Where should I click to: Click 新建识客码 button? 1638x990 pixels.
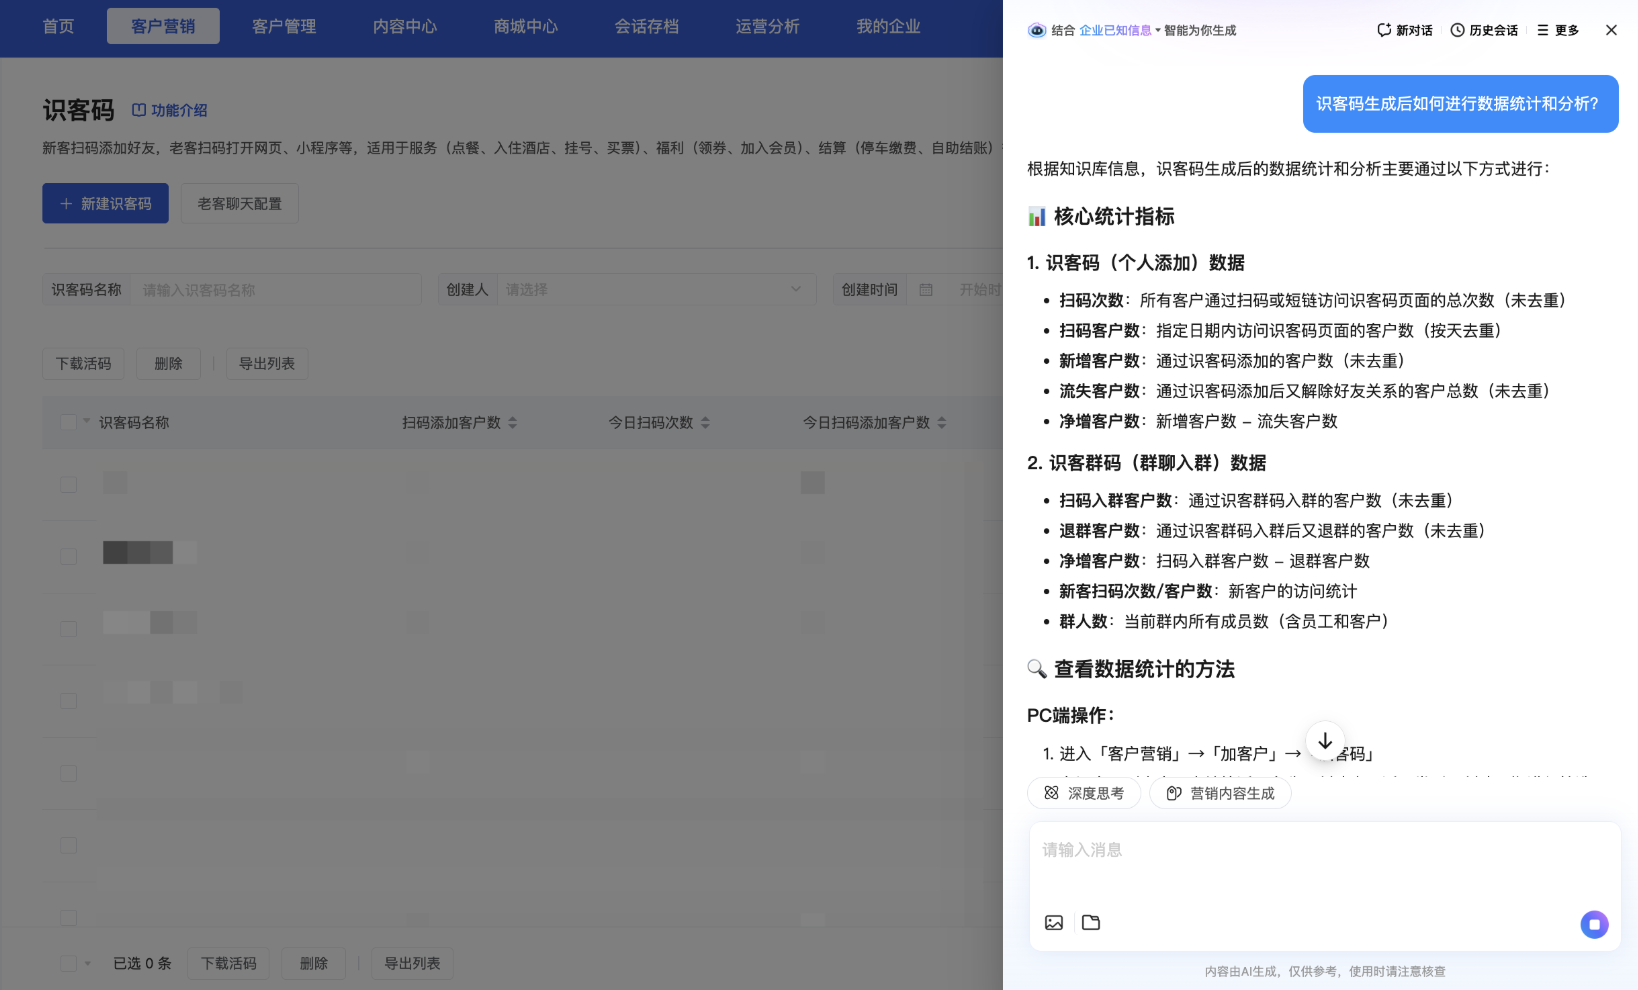pyautogui.click(x=105, y=203)
